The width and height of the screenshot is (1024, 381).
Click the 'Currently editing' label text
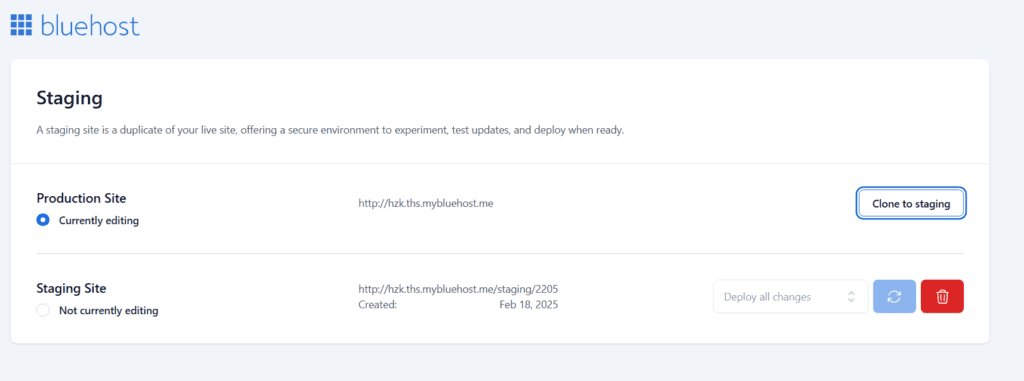99,220
